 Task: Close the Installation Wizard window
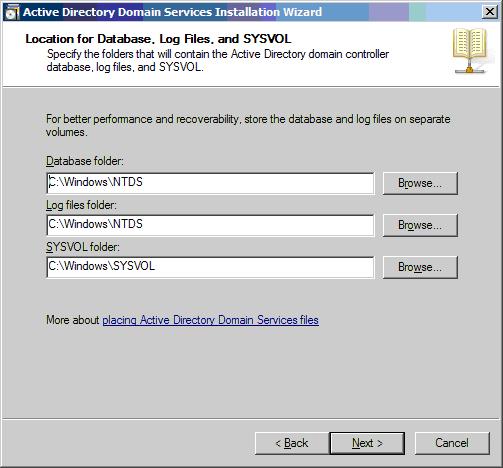point(490,12)
